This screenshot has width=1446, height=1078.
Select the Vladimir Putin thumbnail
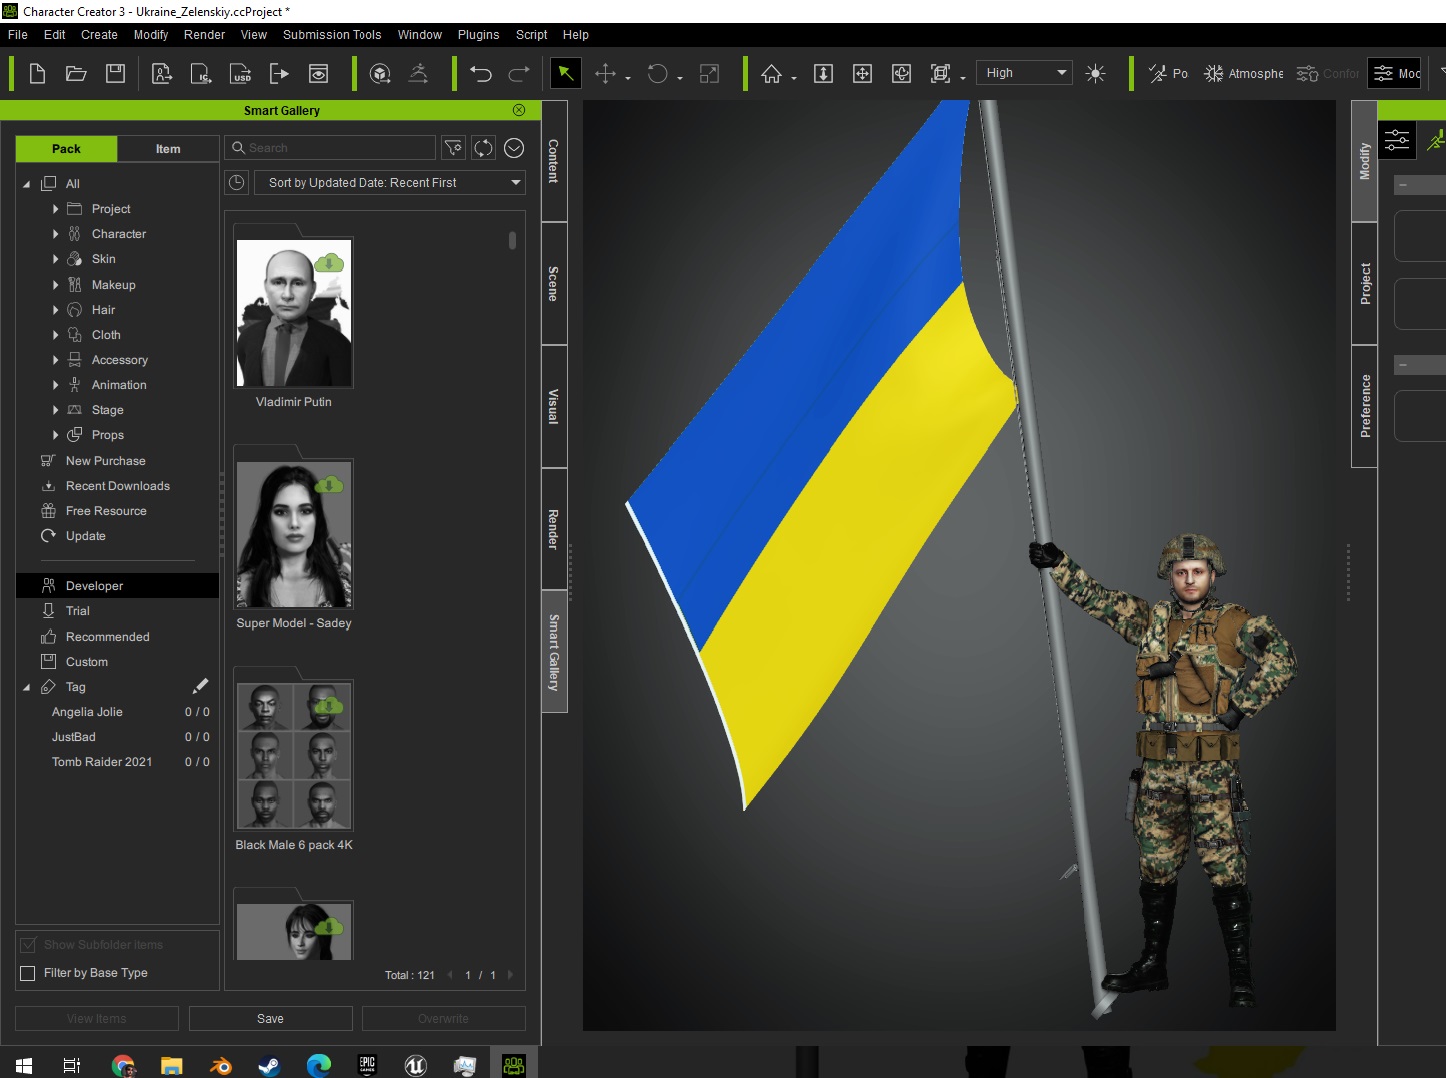point(294,313)
